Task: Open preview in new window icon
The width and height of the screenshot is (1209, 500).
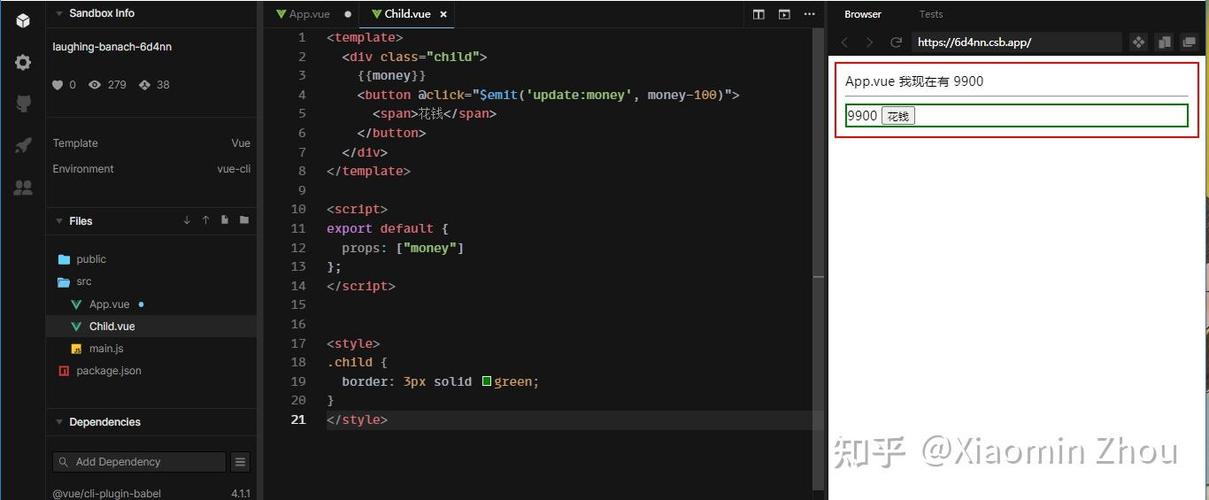Action: point(1189,42)
